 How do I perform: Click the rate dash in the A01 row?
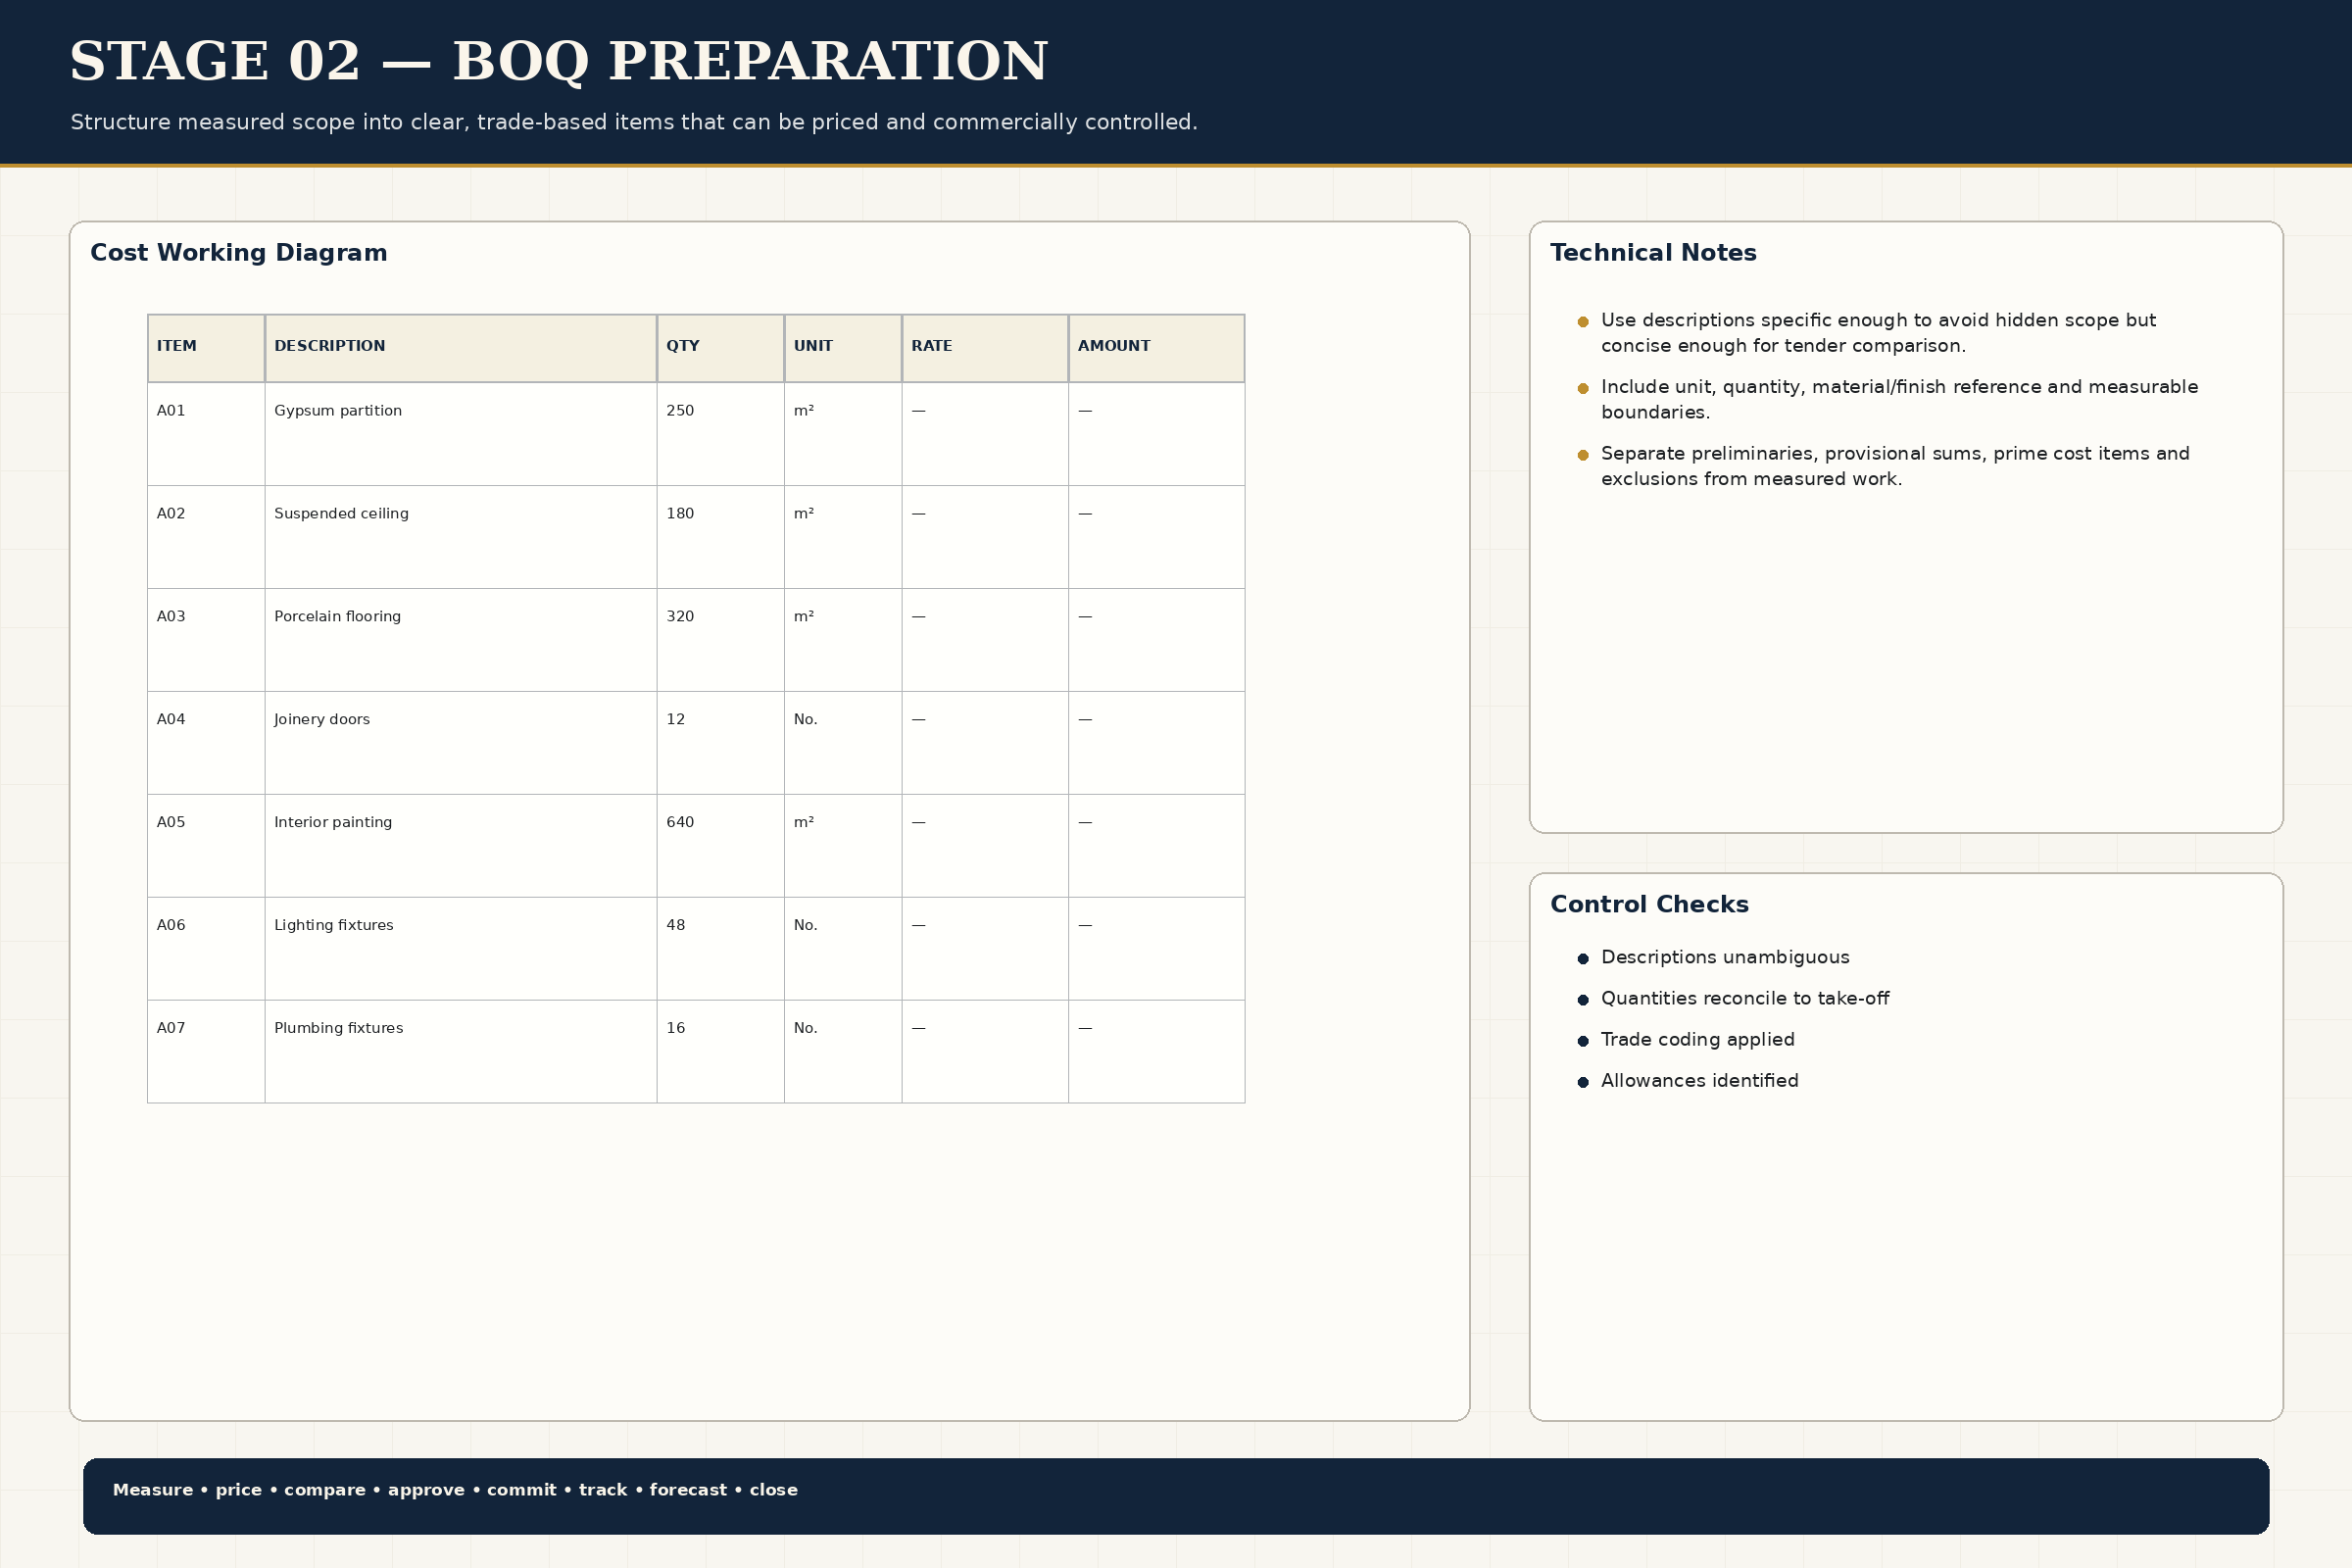coord(919,411)
